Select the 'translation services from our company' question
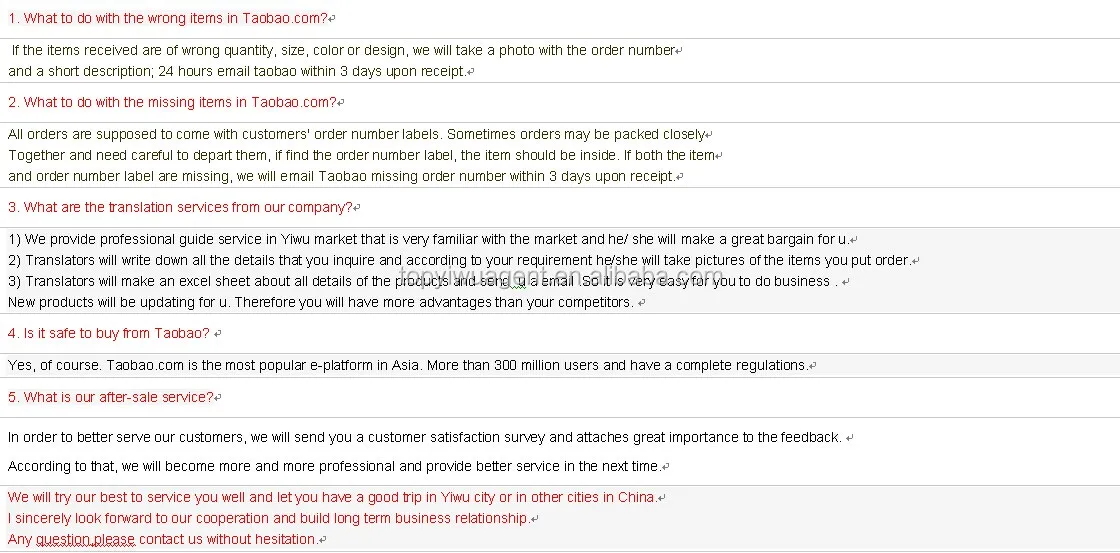Image resolution: width=1120 pixels, height=553 pixels. pyautogui.click(x=181, y=207)
